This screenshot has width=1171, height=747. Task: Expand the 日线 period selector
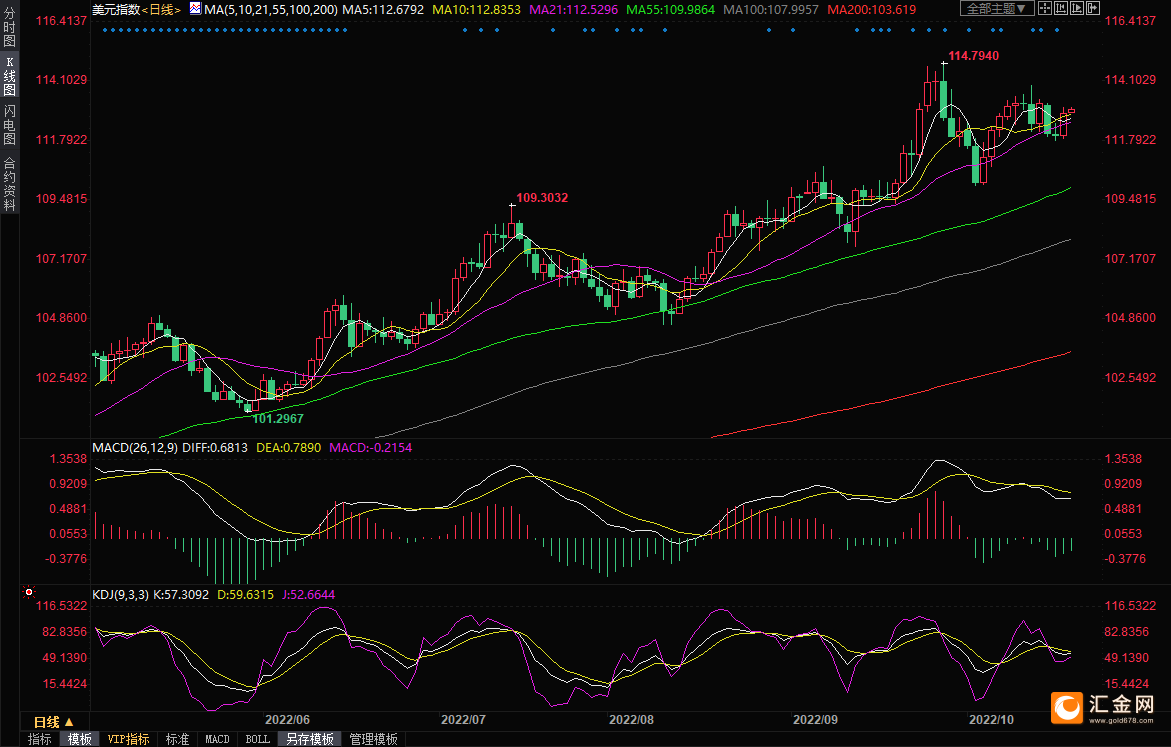point(54,722)
